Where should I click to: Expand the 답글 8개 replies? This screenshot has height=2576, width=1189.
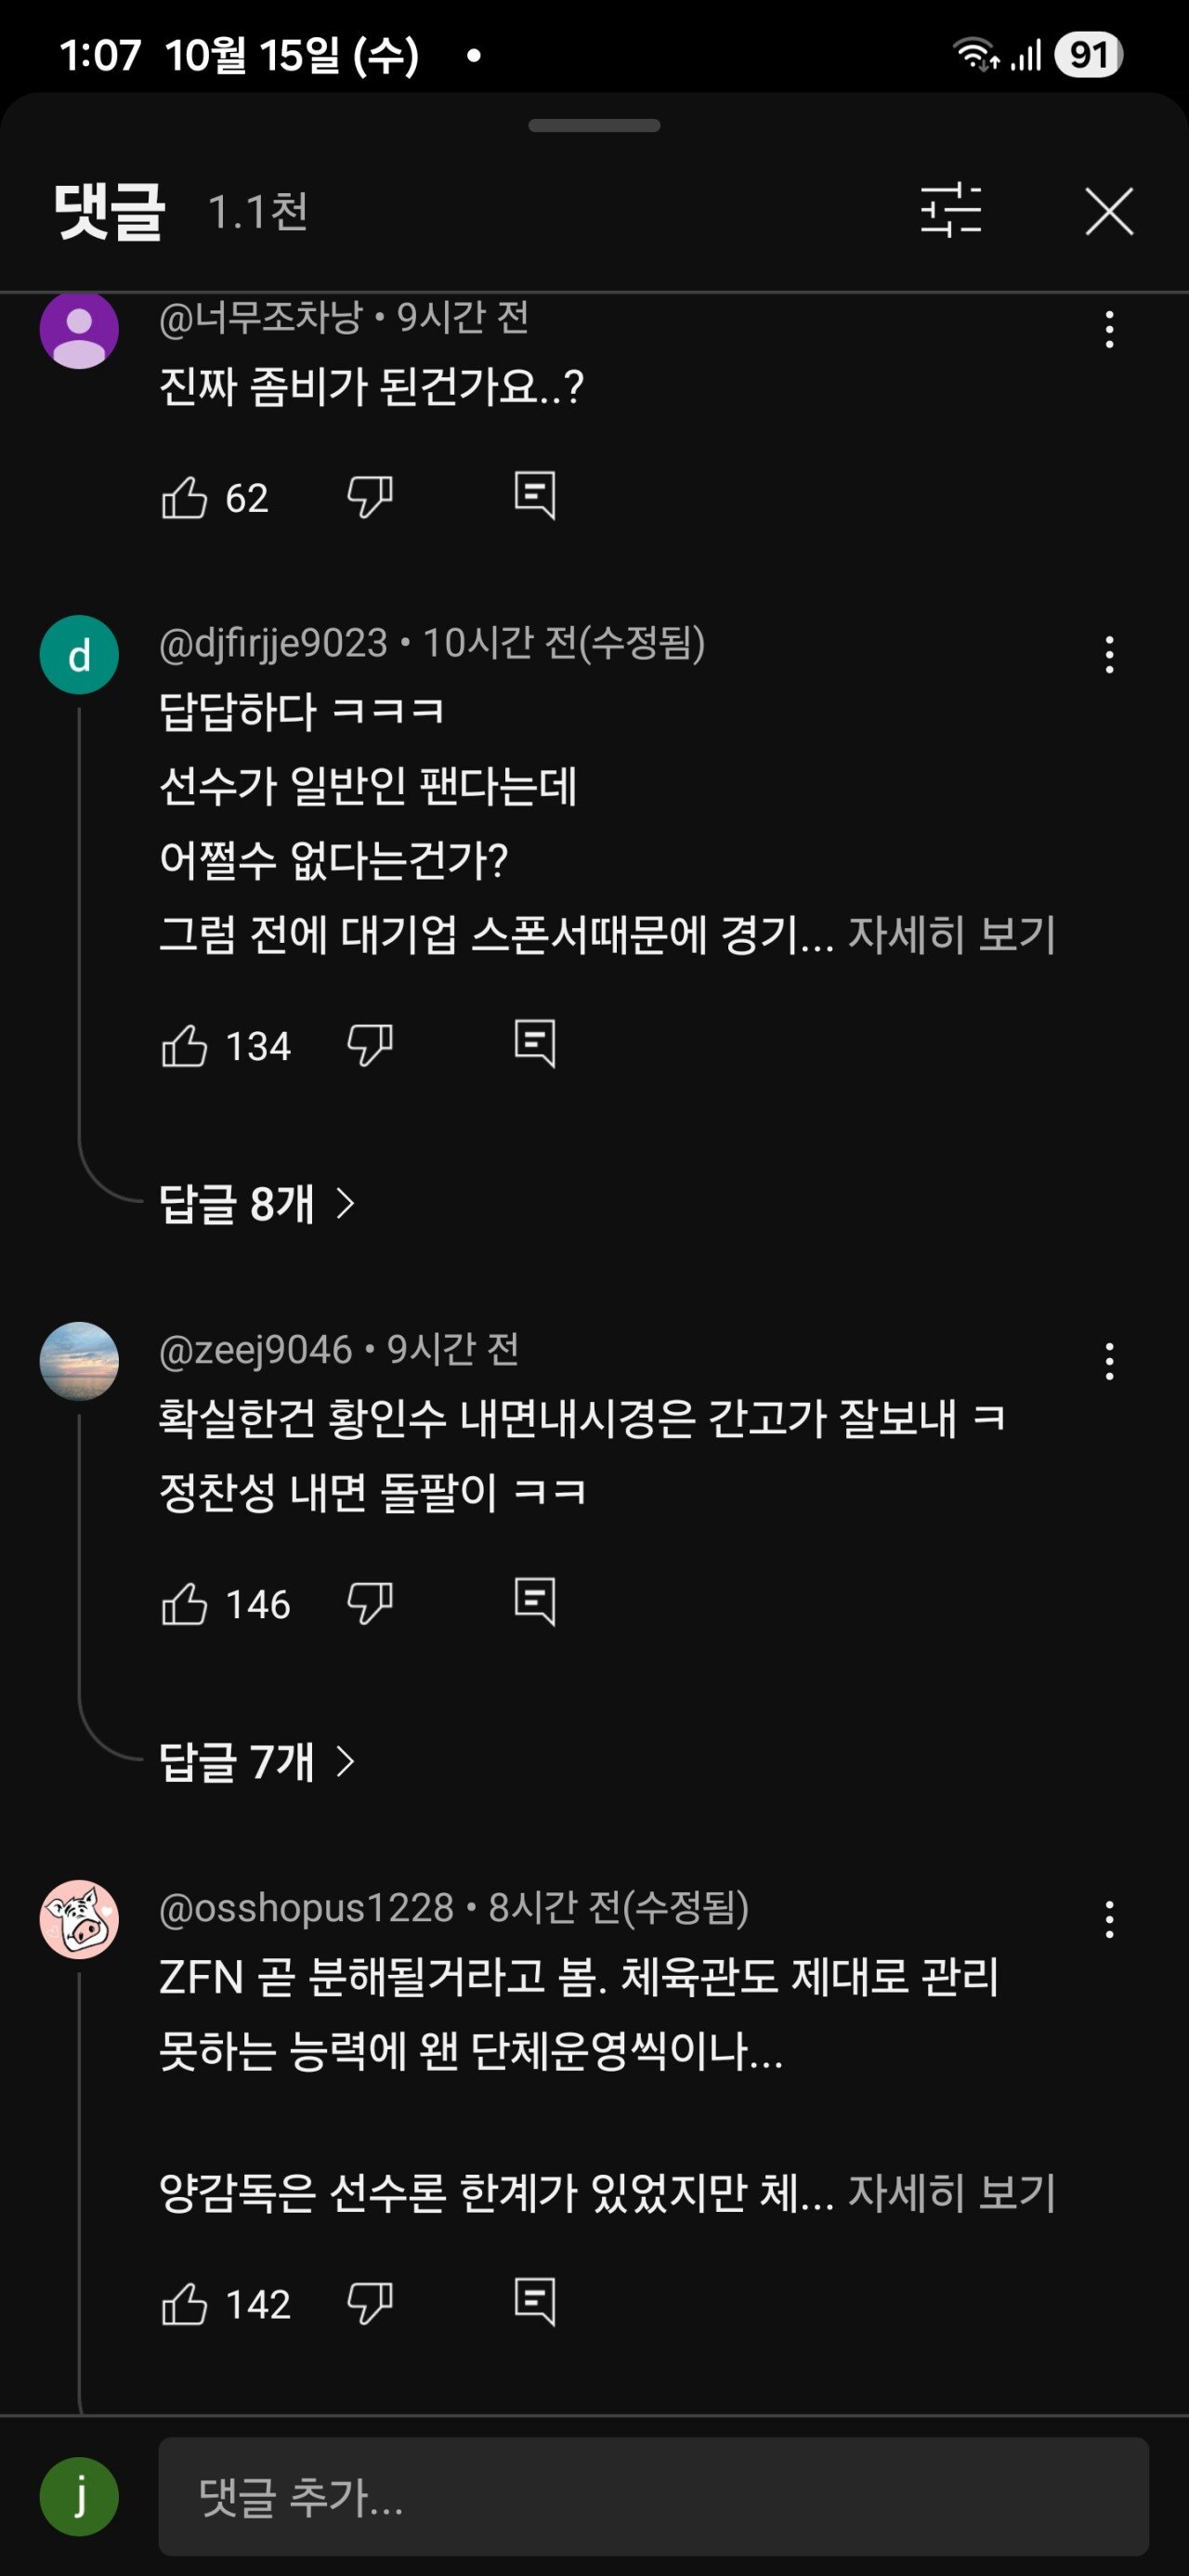click(x=257, y=1203)
